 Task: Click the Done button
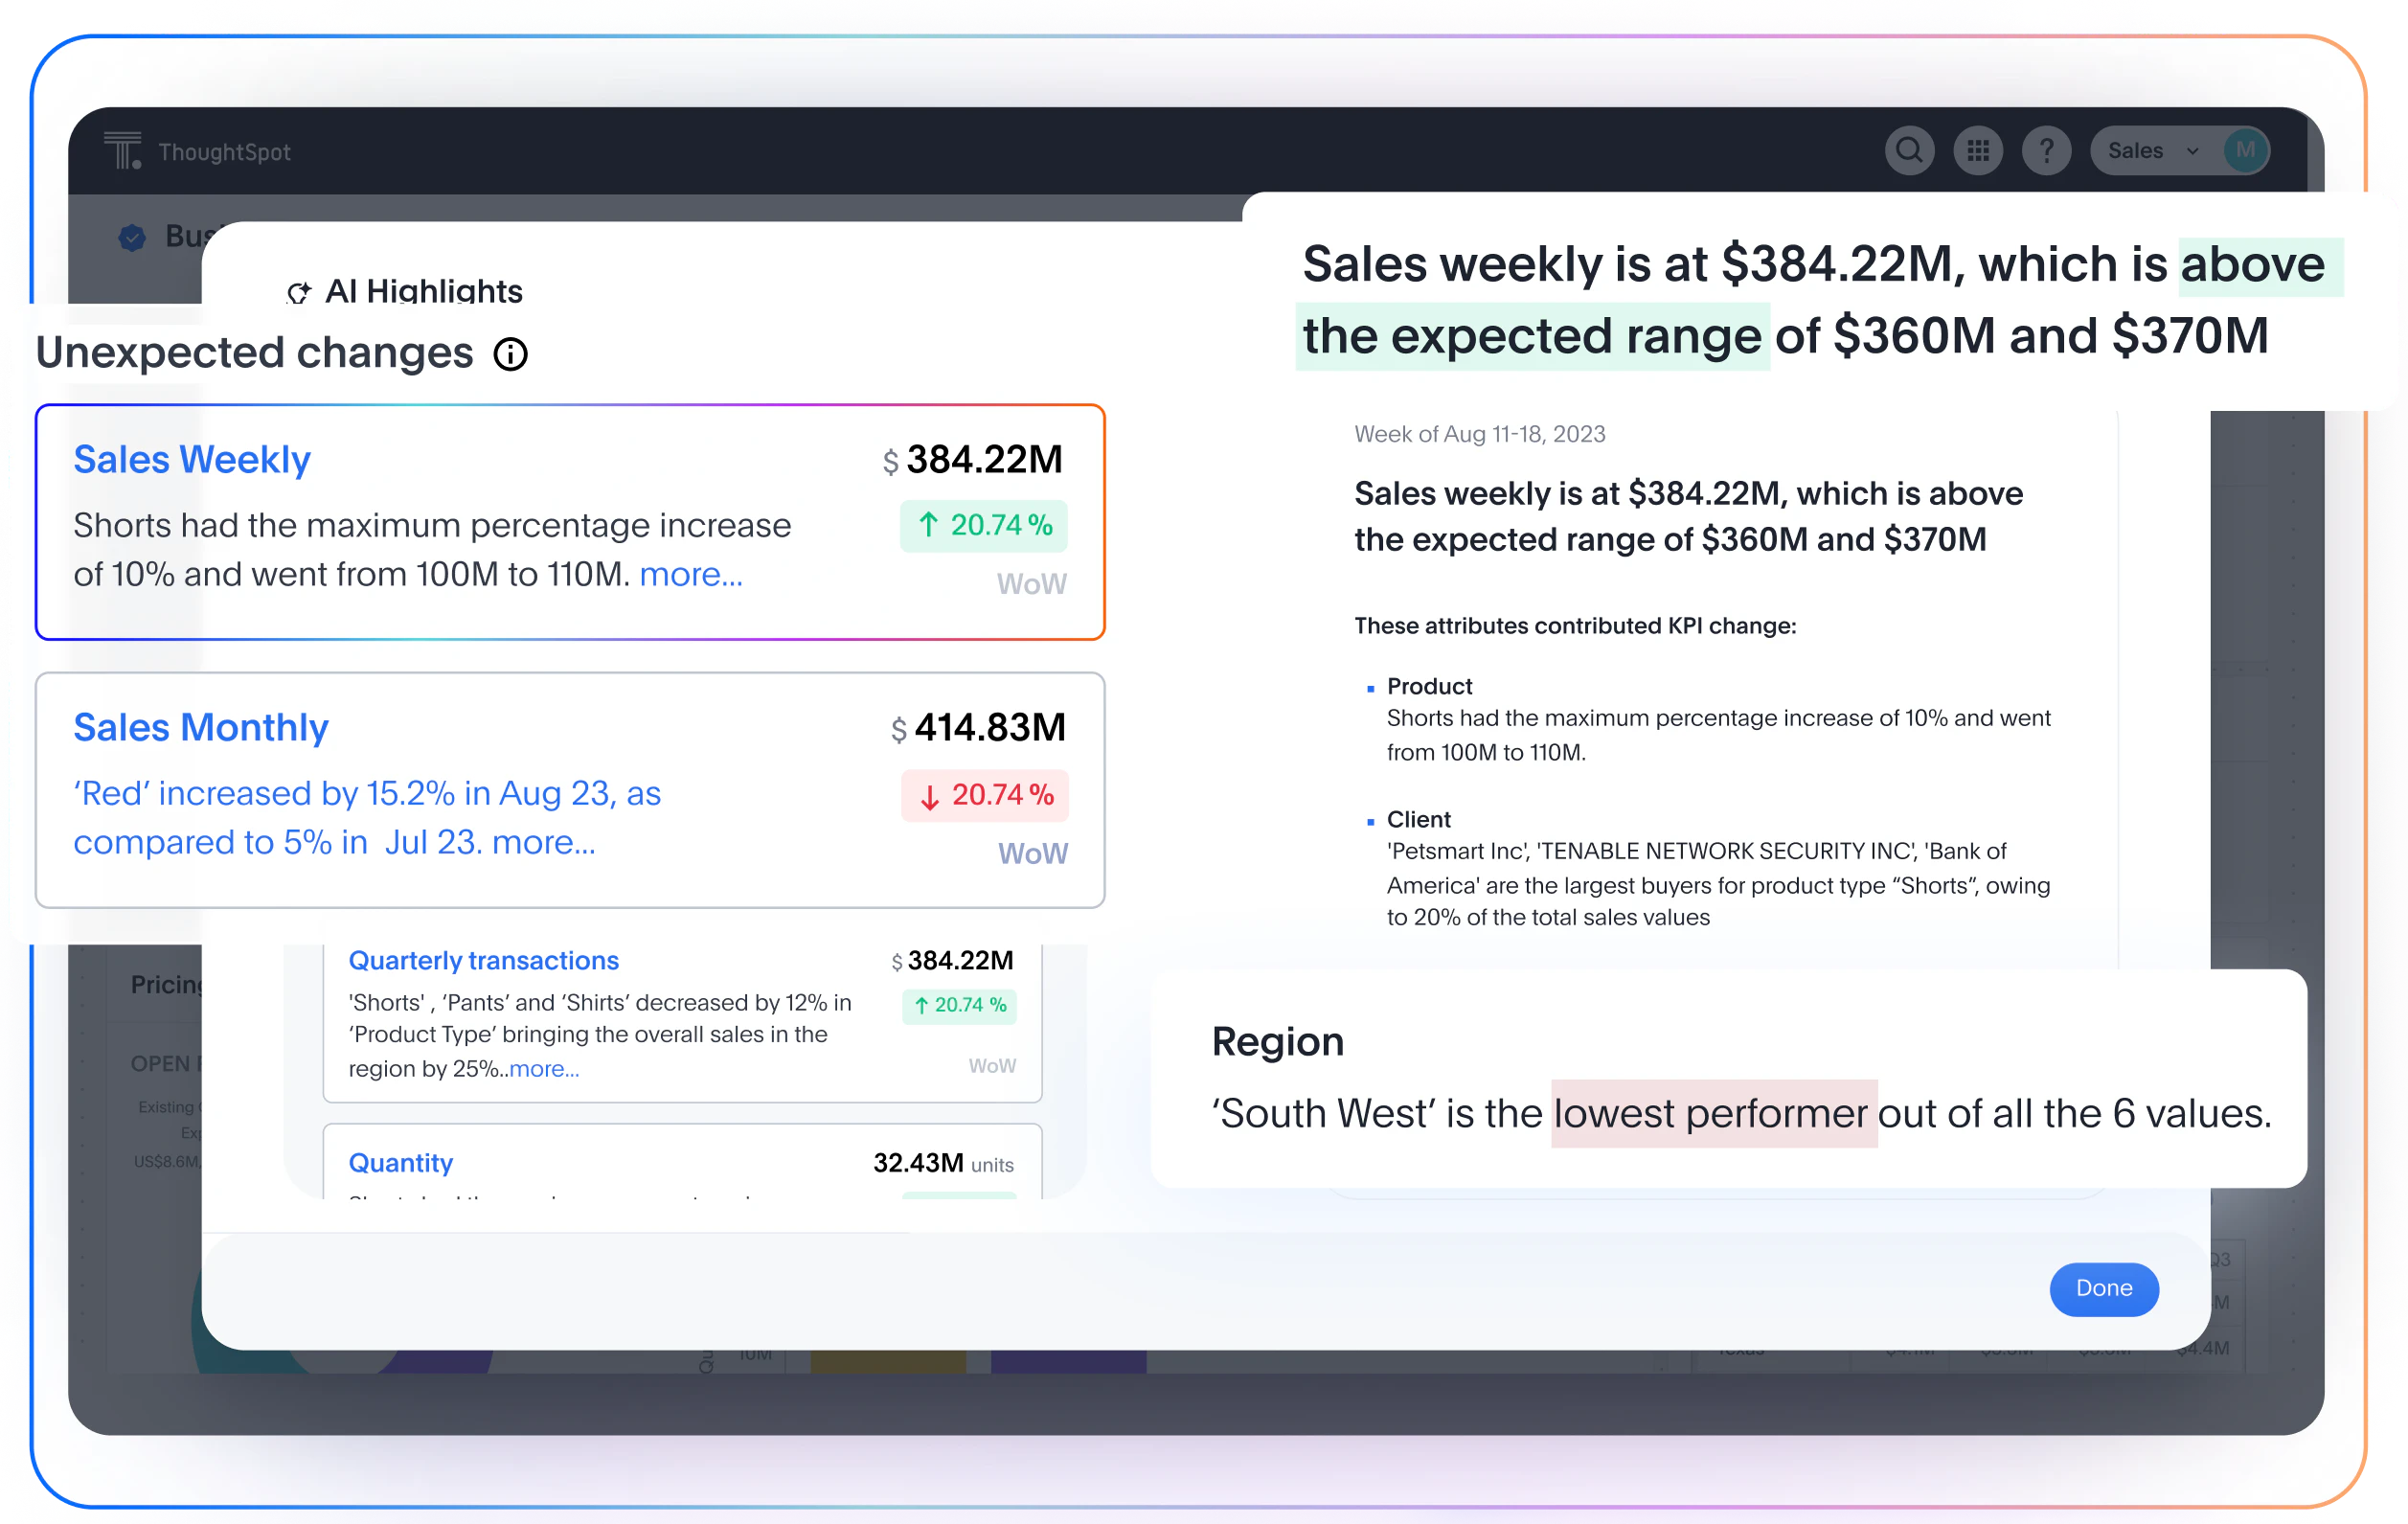tap(2104, 1288)
